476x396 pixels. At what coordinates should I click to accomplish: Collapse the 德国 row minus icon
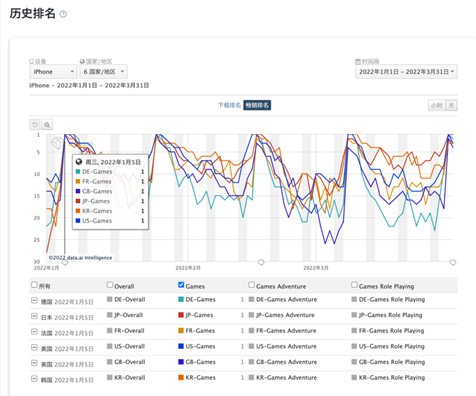click(34, 301)
